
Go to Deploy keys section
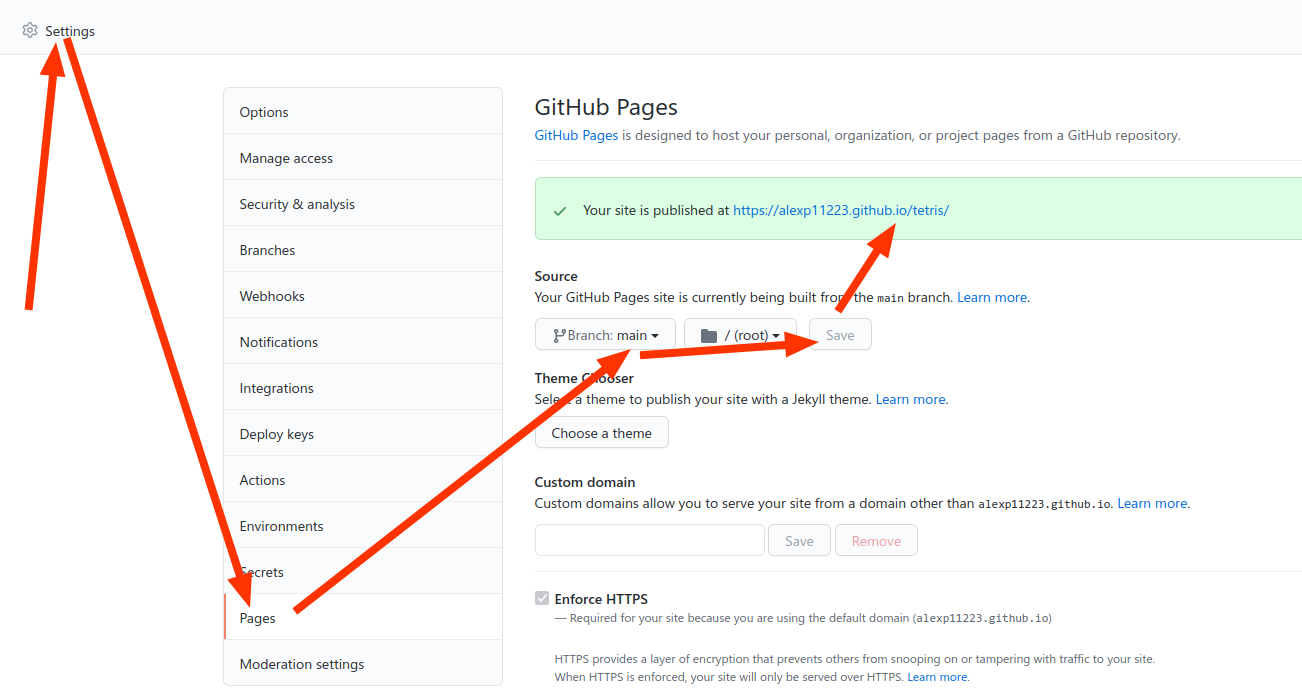[363, 433]
